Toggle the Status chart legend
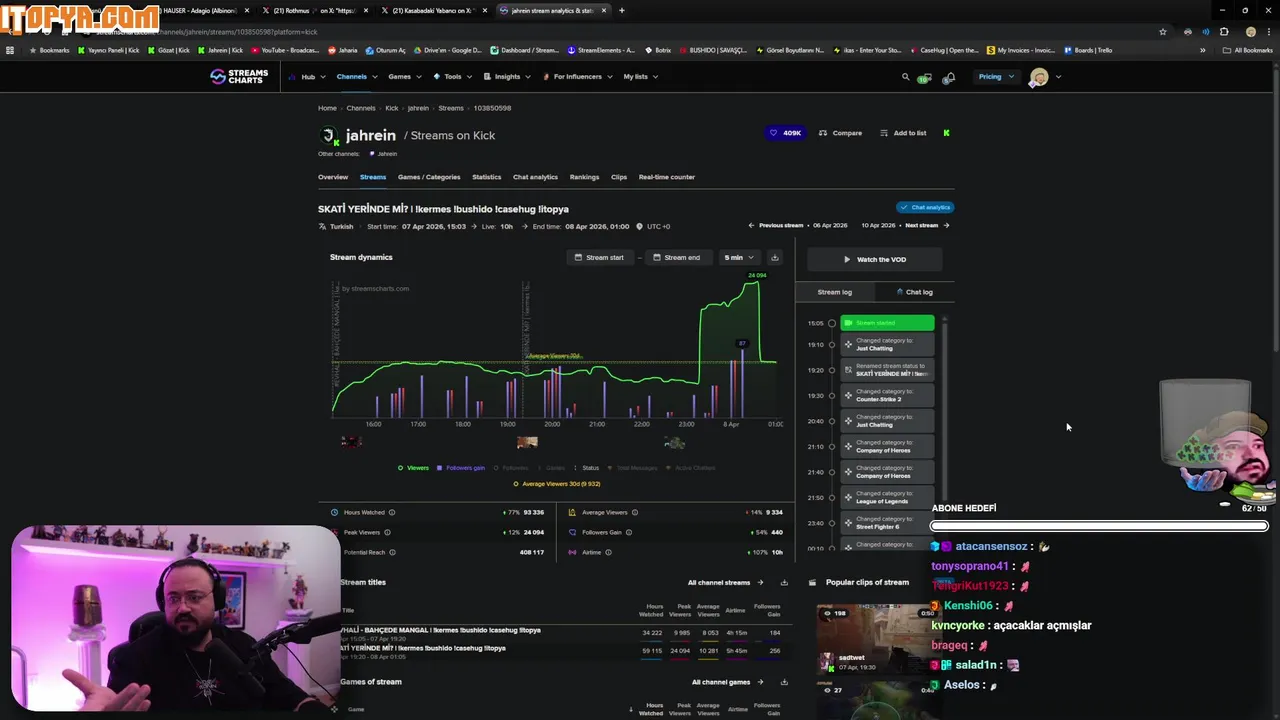 tap(586, 468)
